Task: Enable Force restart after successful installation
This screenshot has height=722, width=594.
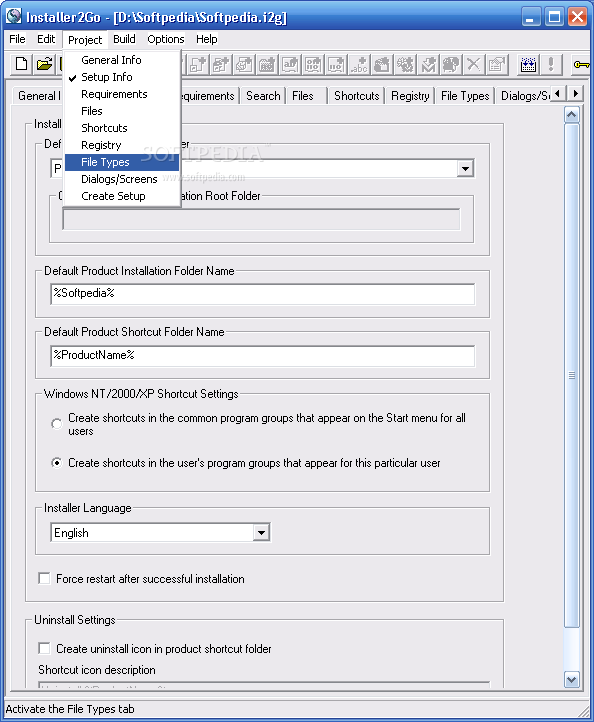Action: (45, 578)
